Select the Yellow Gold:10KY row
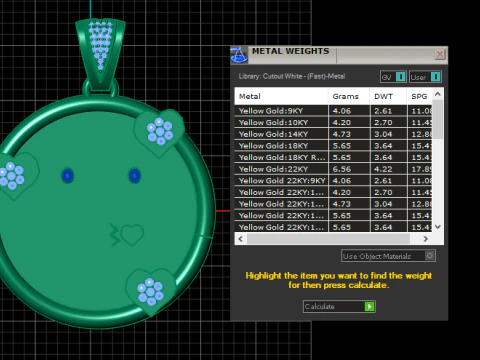 point(333,122)
